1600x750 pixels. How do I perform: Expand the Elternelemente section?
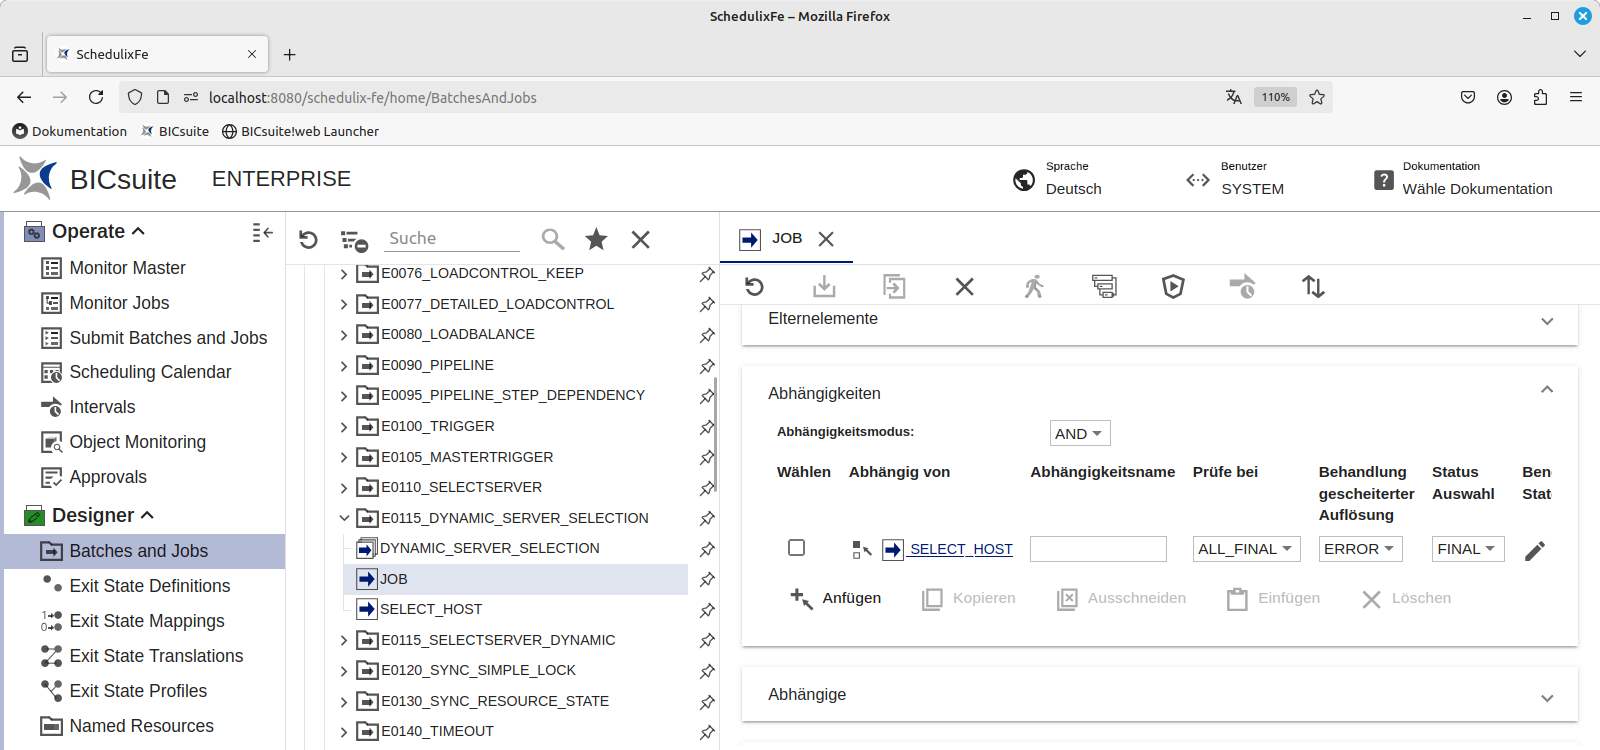1547,321
